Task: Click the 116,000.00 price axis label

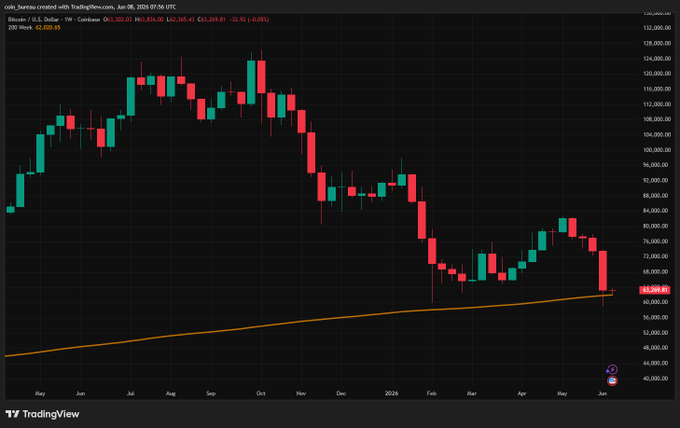Action: [x=657, y=89]
